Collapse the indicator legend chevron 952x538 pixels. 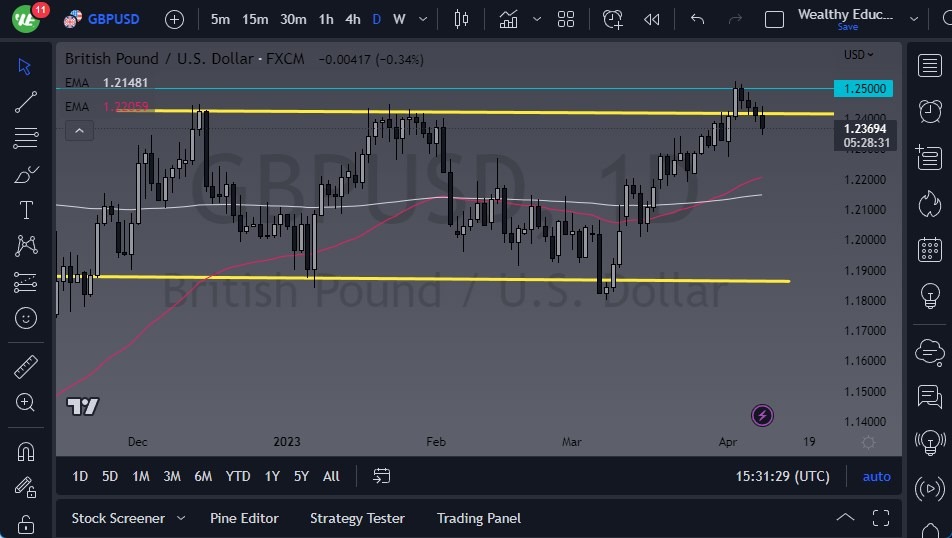point(78,130)
